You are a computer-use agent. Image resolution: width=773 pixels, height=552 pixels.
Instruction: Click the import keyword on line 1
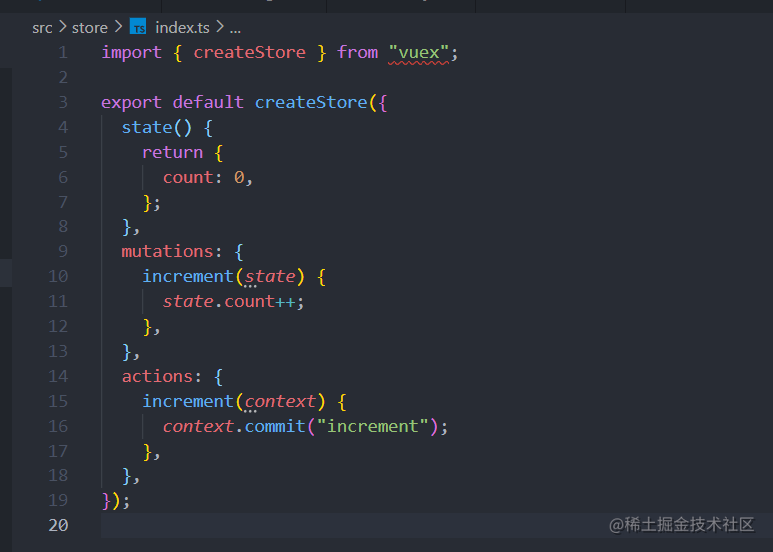tap(132, 52)
